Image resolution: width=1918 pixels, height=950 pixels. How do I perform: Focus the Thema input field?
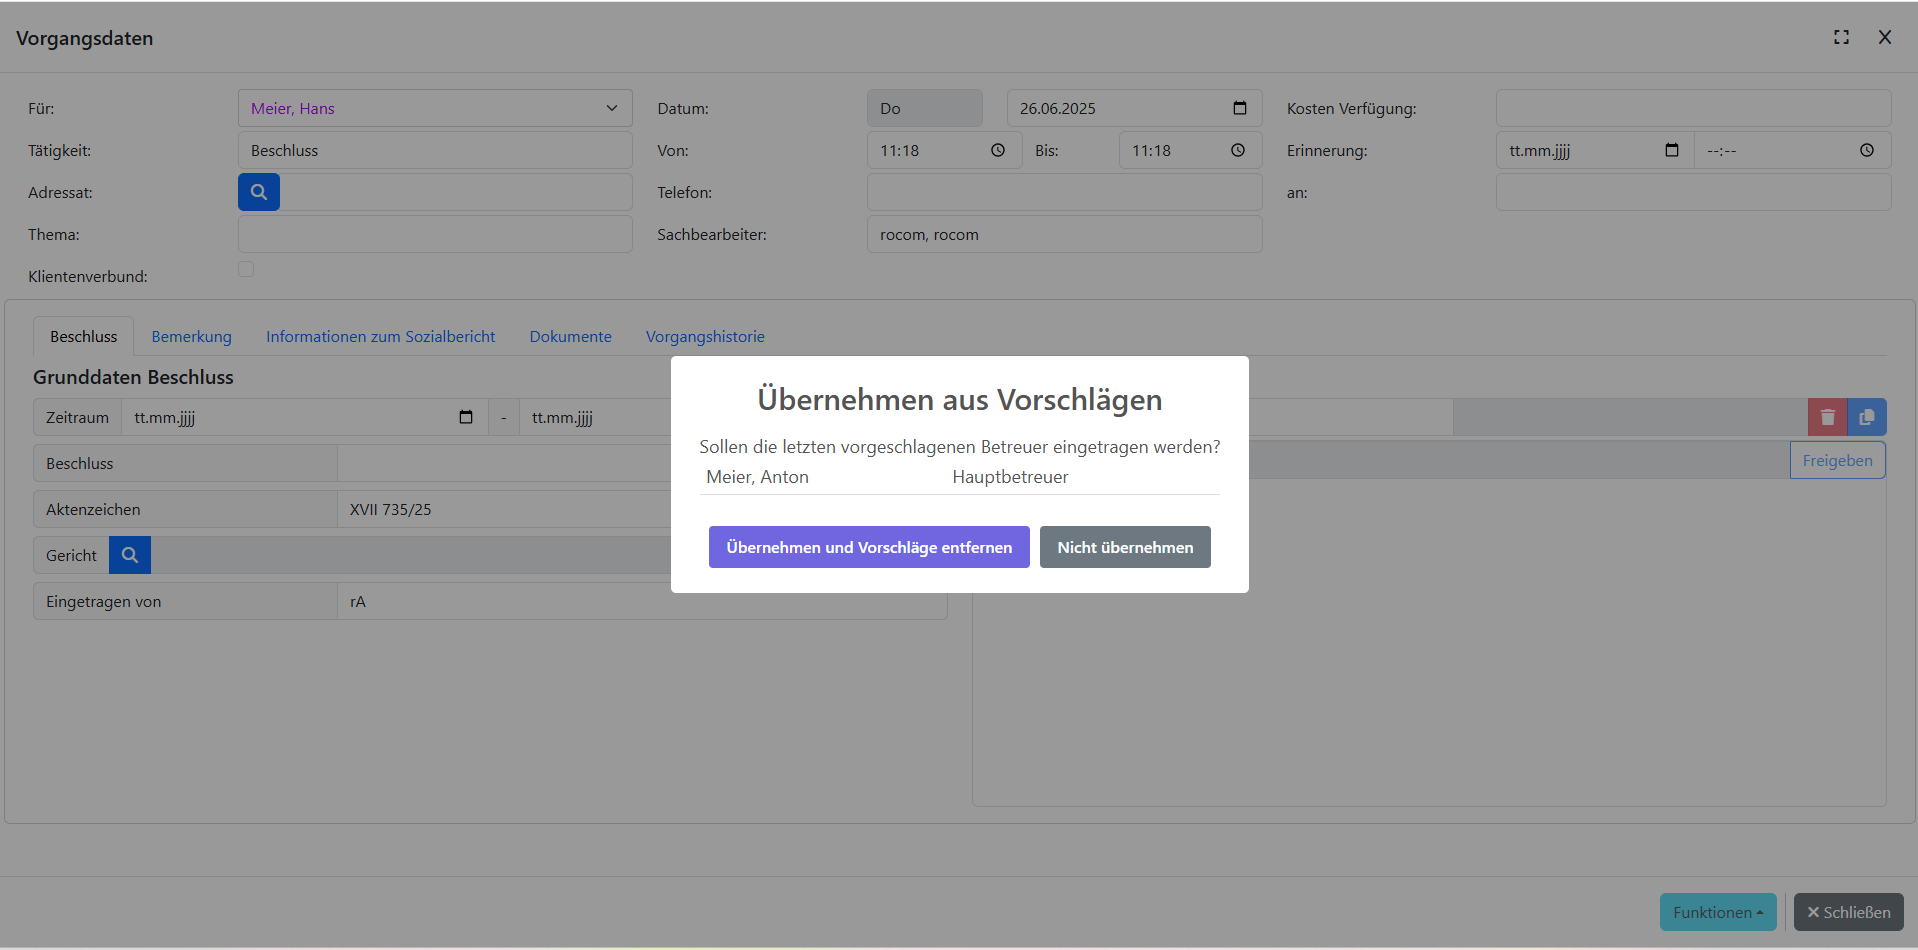[435, 234]
